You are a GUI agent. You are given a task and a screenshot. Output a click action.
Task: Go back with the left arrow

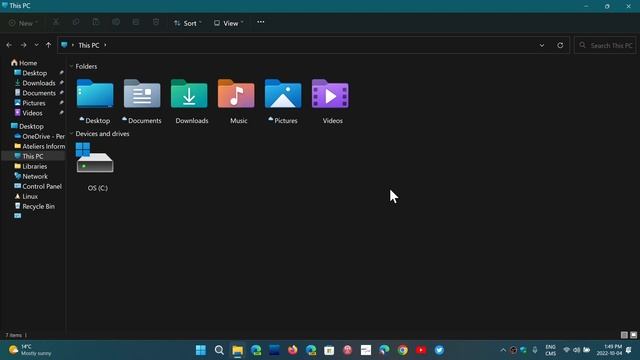pos(9,45)
